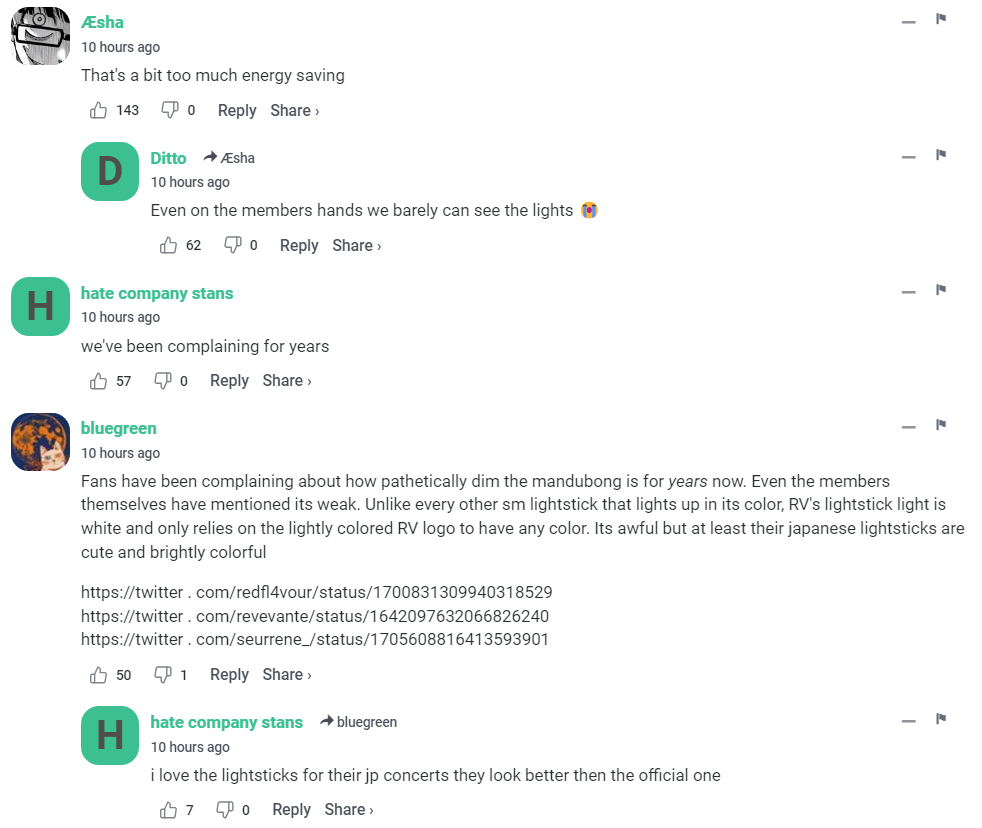Collapse Ditto's reply with minus button
The height and width of the screenshot is (828, 982).
(x=908, y=157)
